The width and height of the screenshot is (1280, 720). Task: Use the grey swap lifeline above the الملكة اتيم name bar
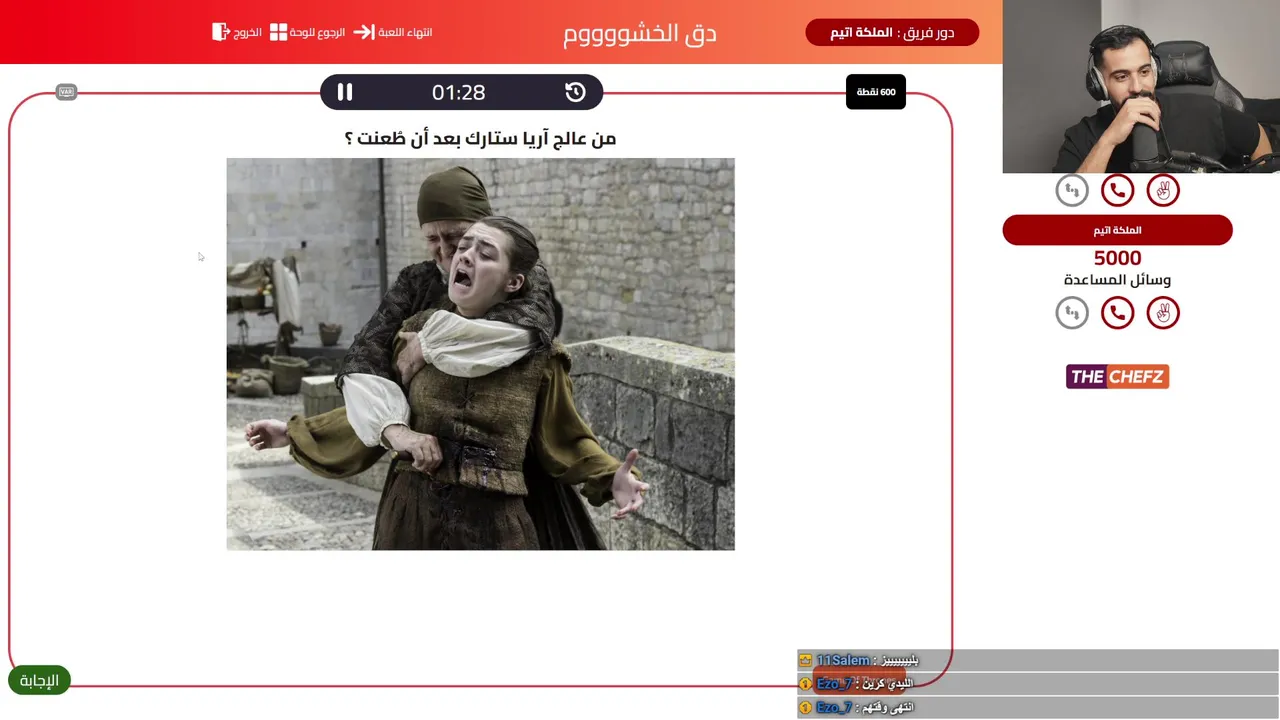tap(1072, 190)
